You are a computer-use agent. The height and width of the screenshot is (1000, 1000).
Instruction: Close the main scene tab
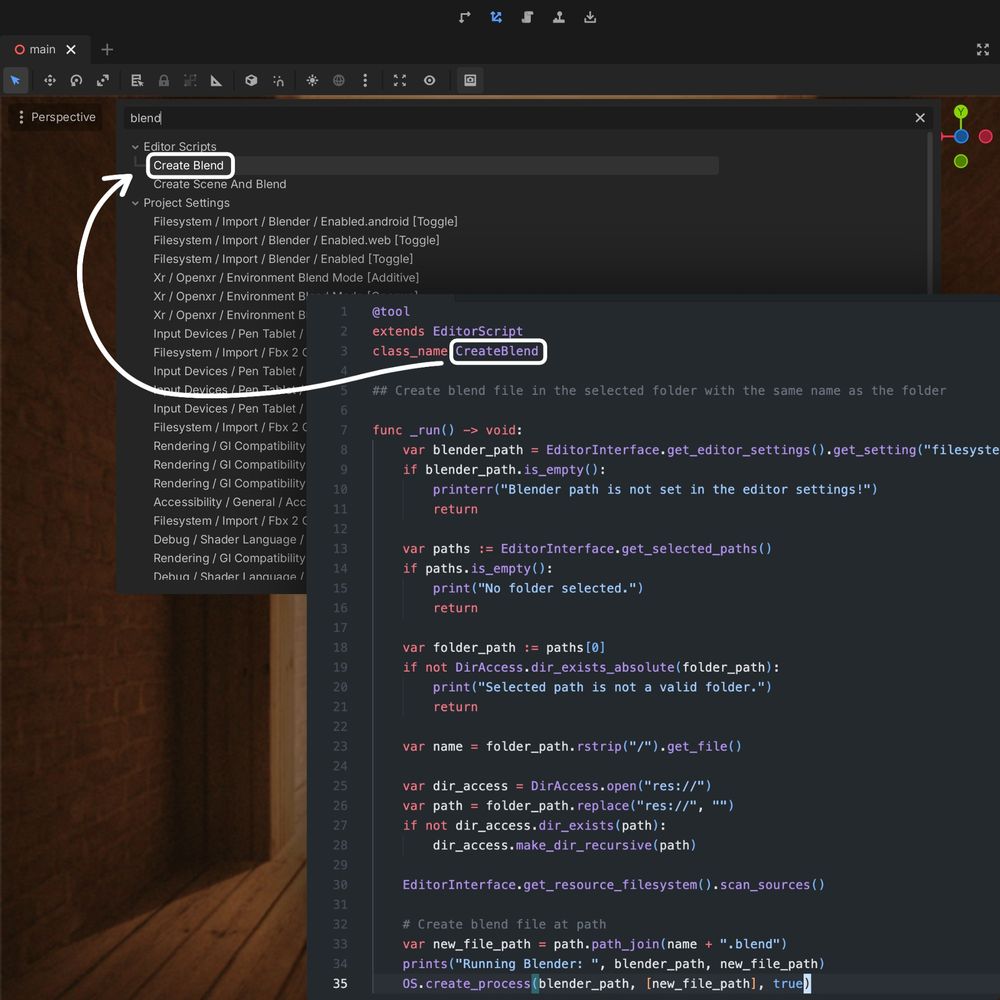[71, 50]
